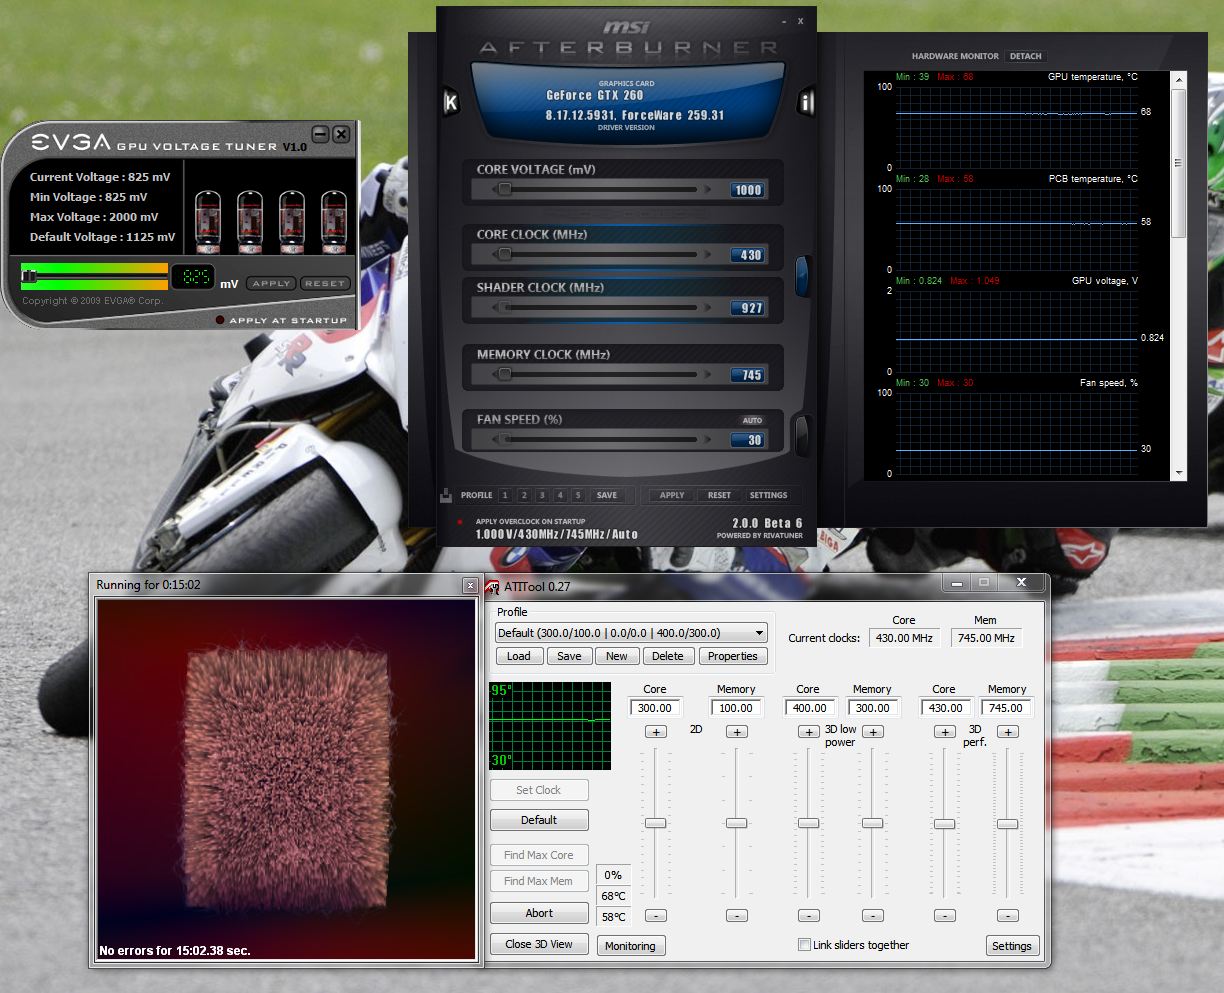Click the 2D Core clock input field

click(656, 708)
